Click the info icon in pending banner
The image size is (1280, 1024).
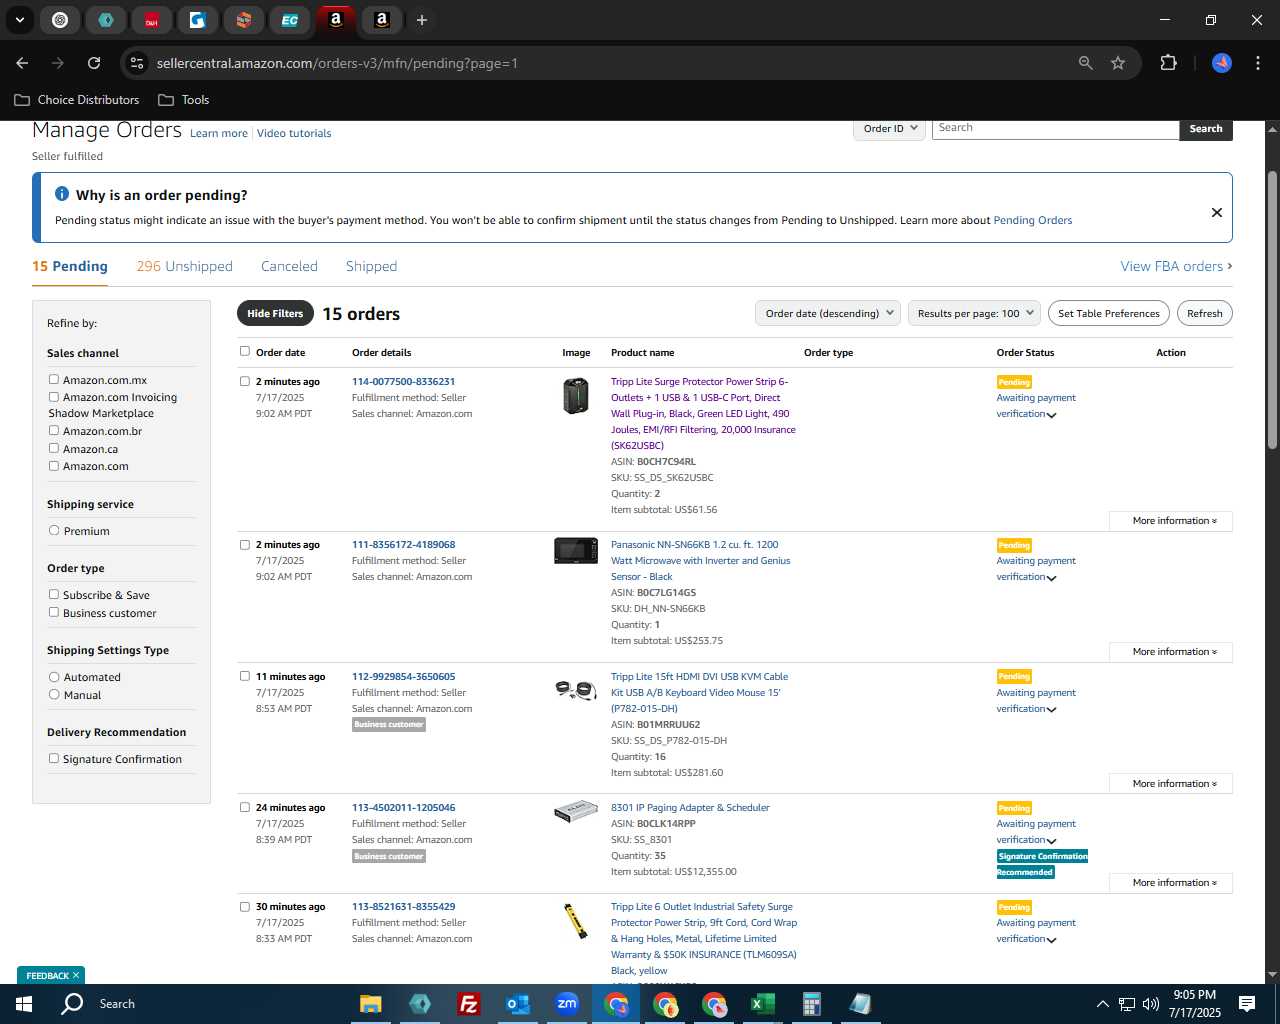(62, 194)
